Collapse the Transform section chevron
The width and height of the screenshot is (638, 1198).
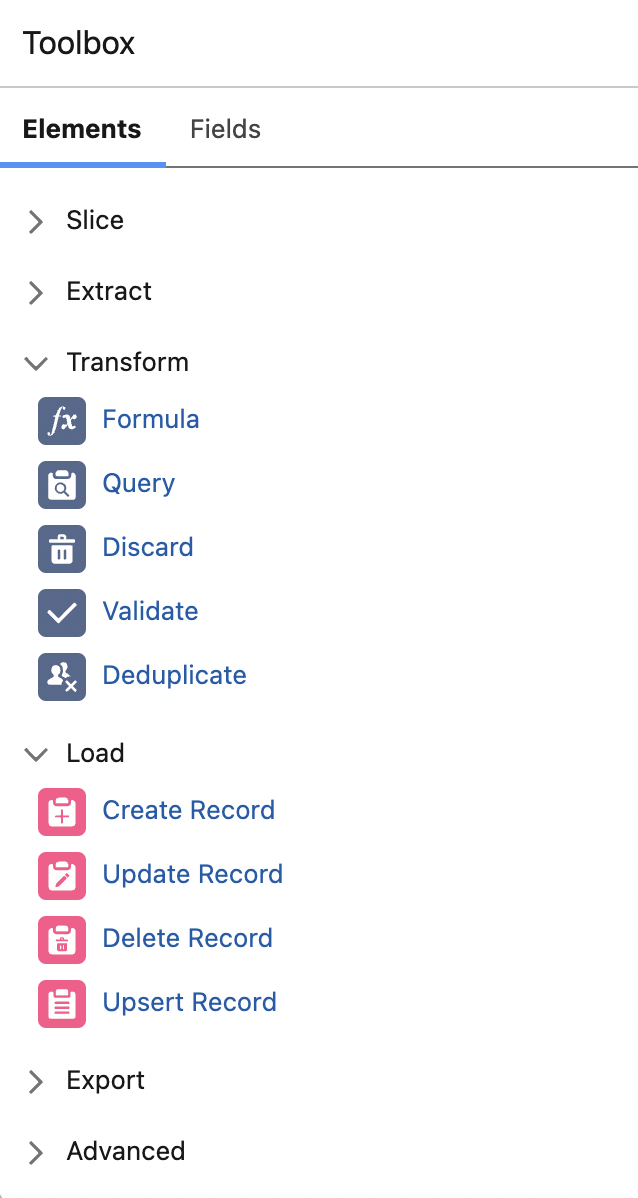coord(36,363)
